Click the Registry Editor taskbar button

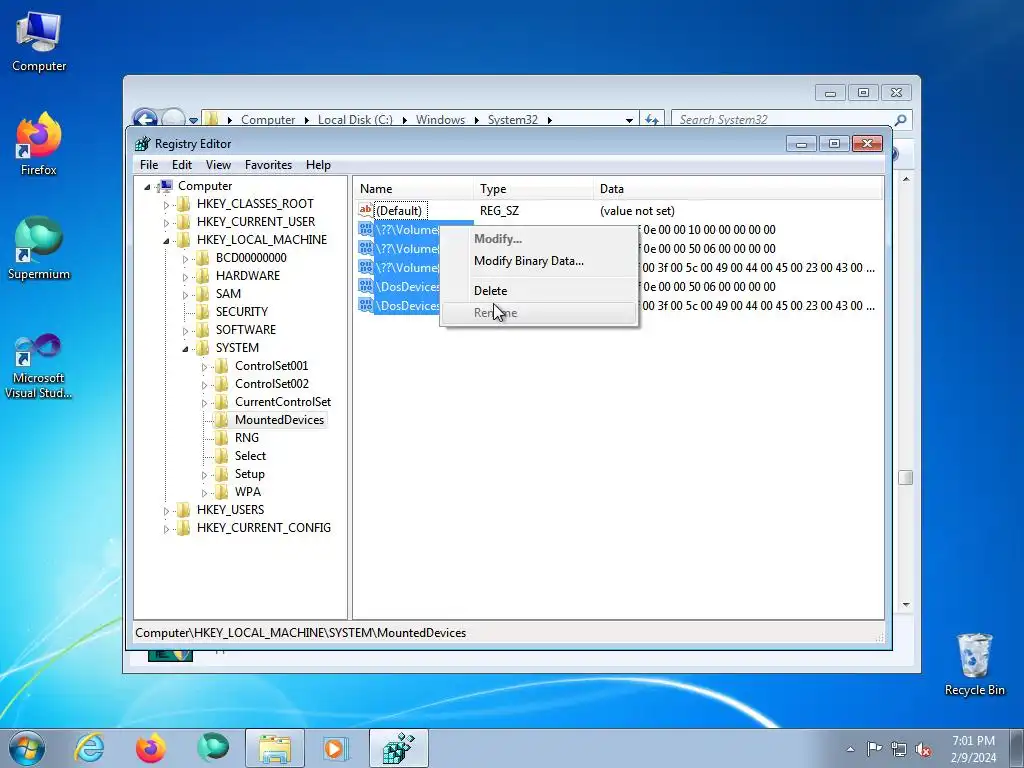[x=398, y=748]
